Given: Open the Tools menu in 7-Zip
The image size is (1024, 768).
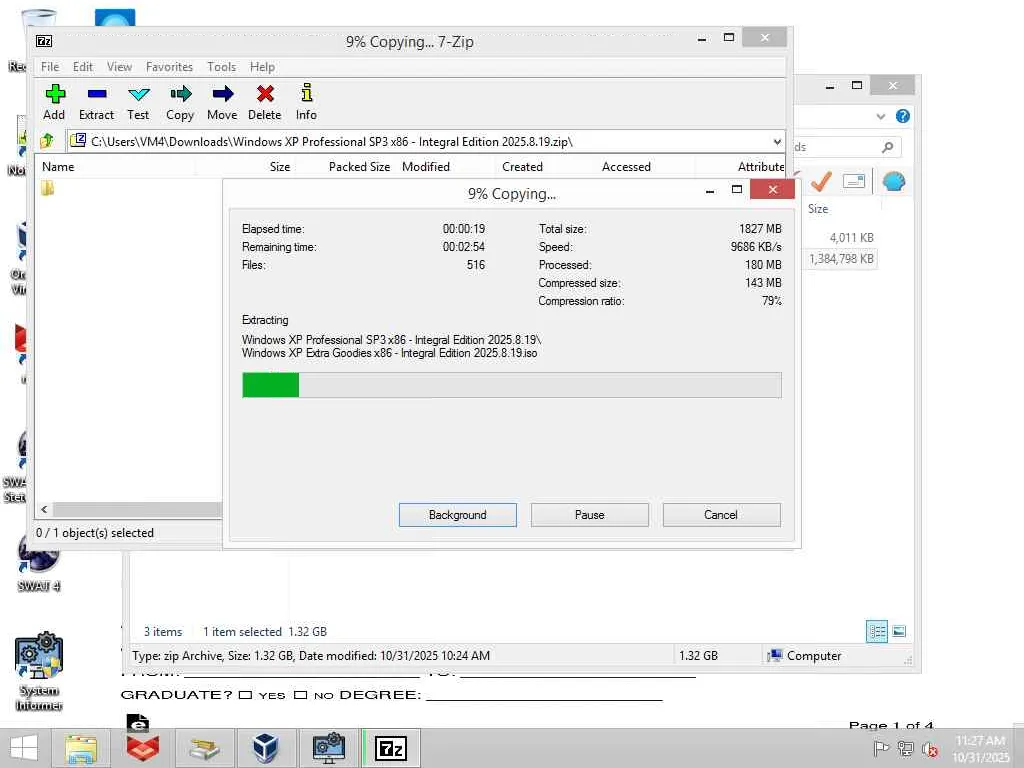Looking at the screenshot, I should [x=221, y=67].
